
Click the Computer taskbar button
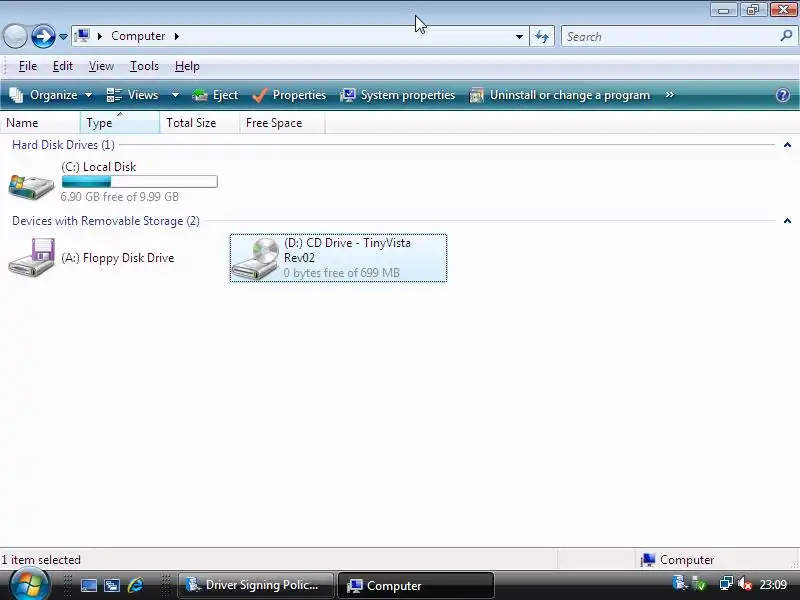click(x=415, y=585)
